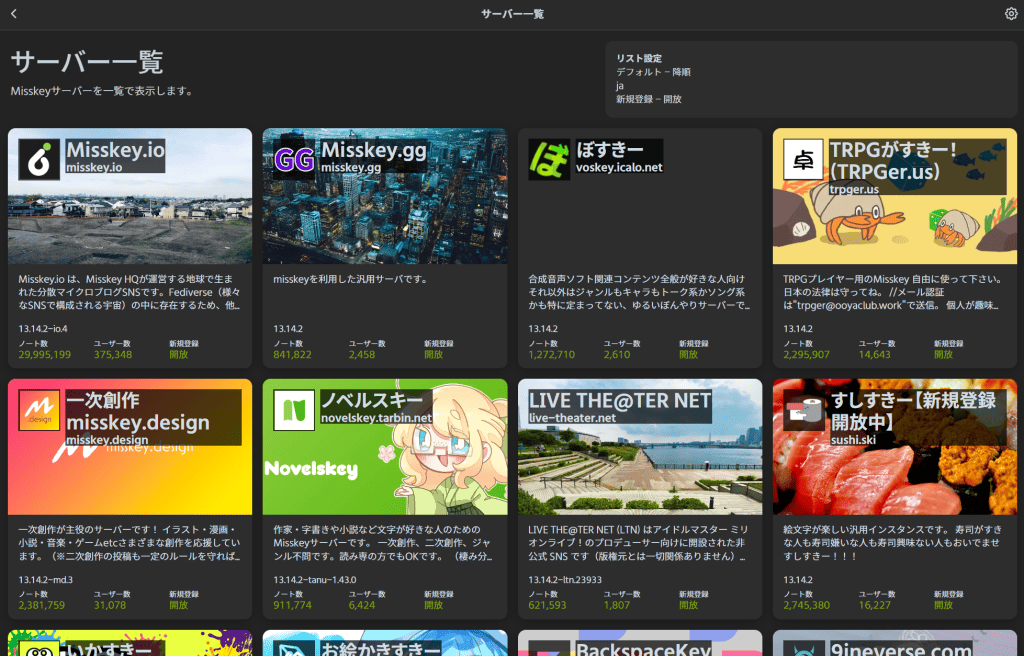The height and width of the screenshot is (656, 1024).
Task: Click the TRPGer.us description paragraph
Action: 894,292
